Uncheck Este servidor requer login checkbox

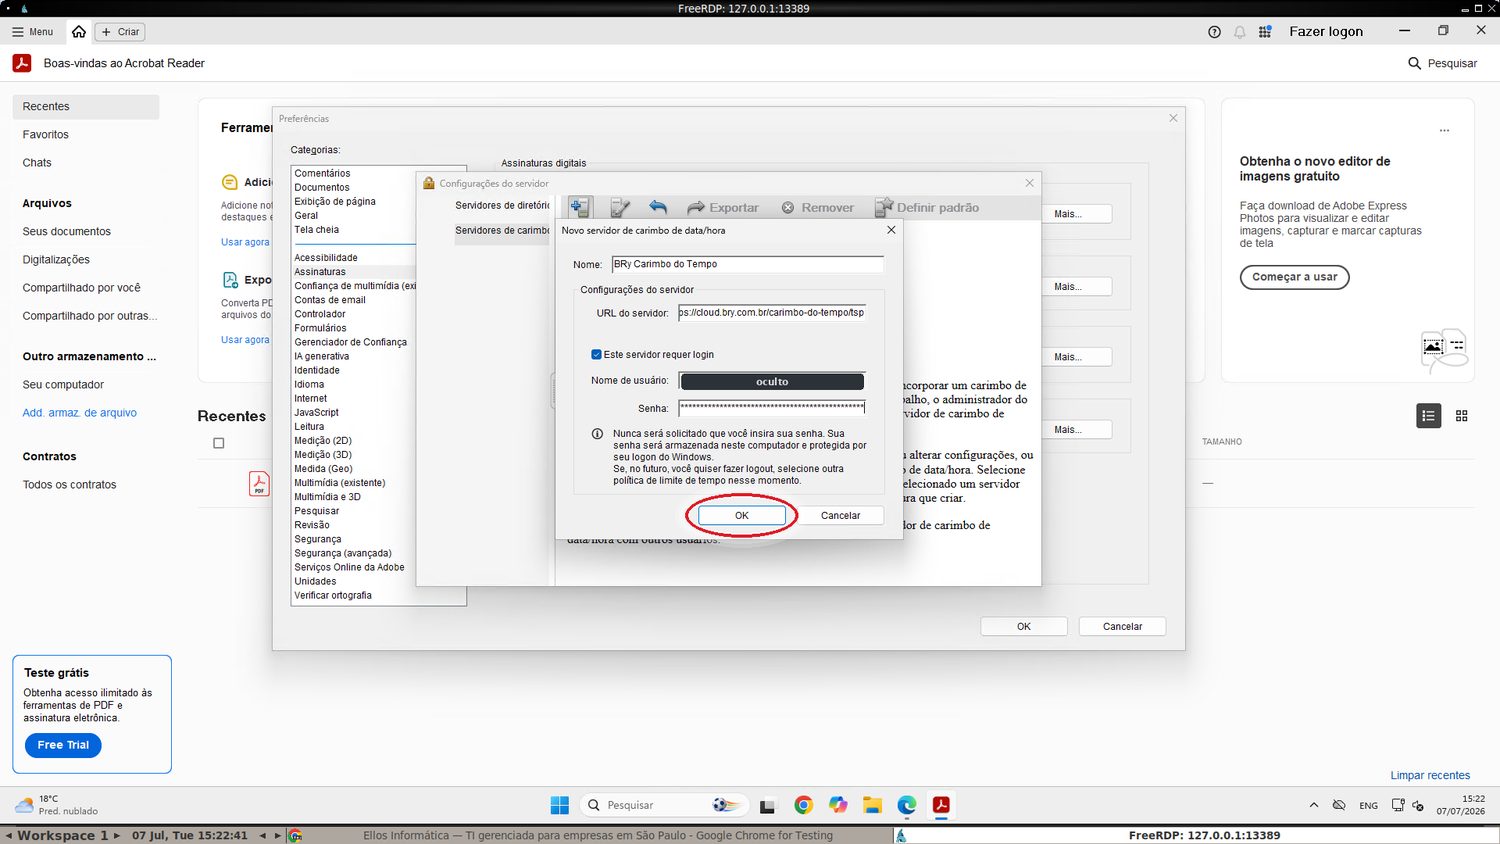[x=596, y=354]
